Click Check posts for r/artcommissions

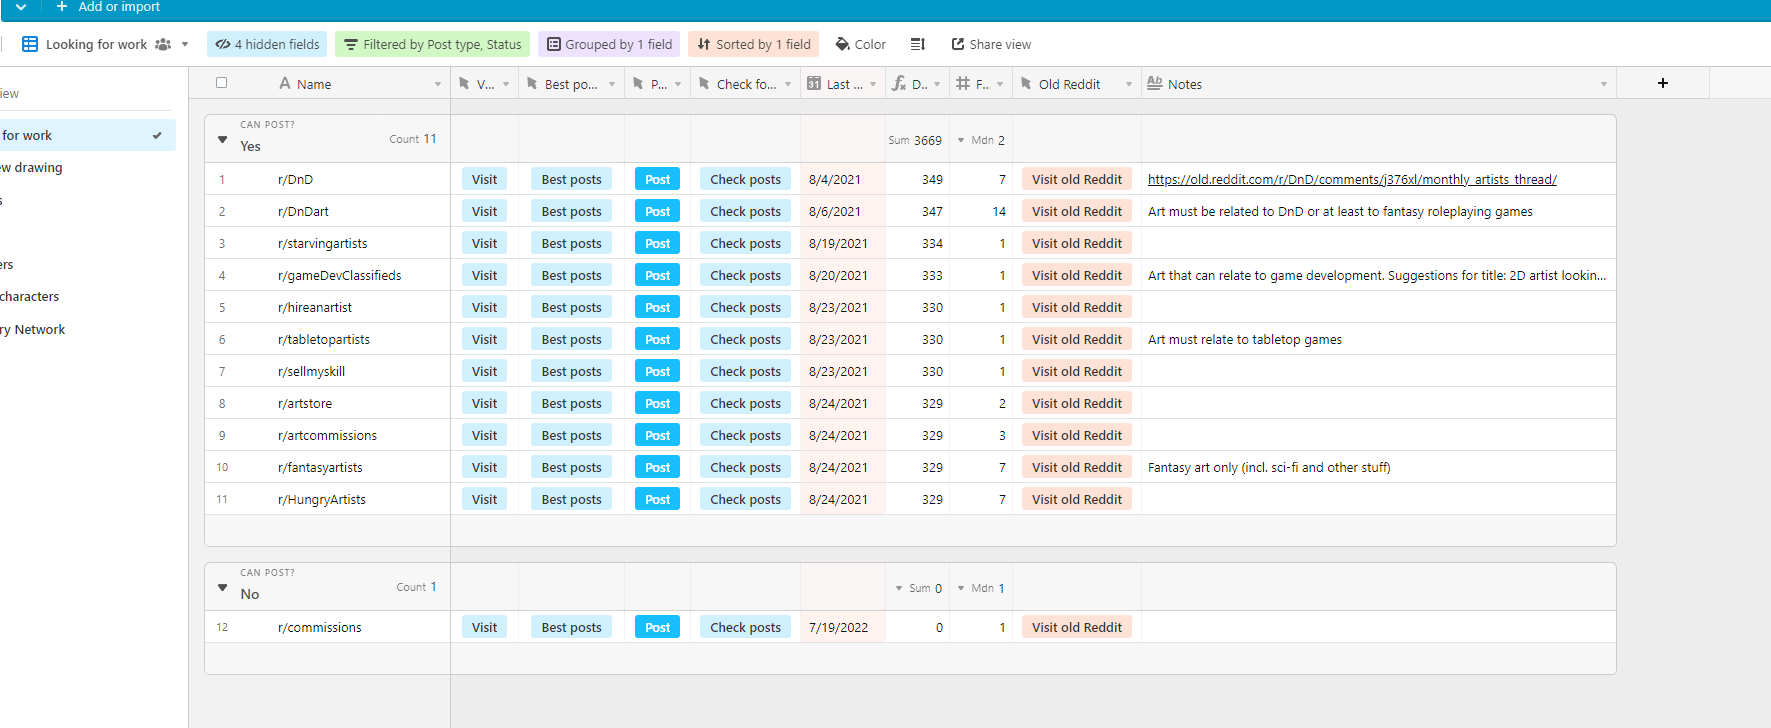745,435
